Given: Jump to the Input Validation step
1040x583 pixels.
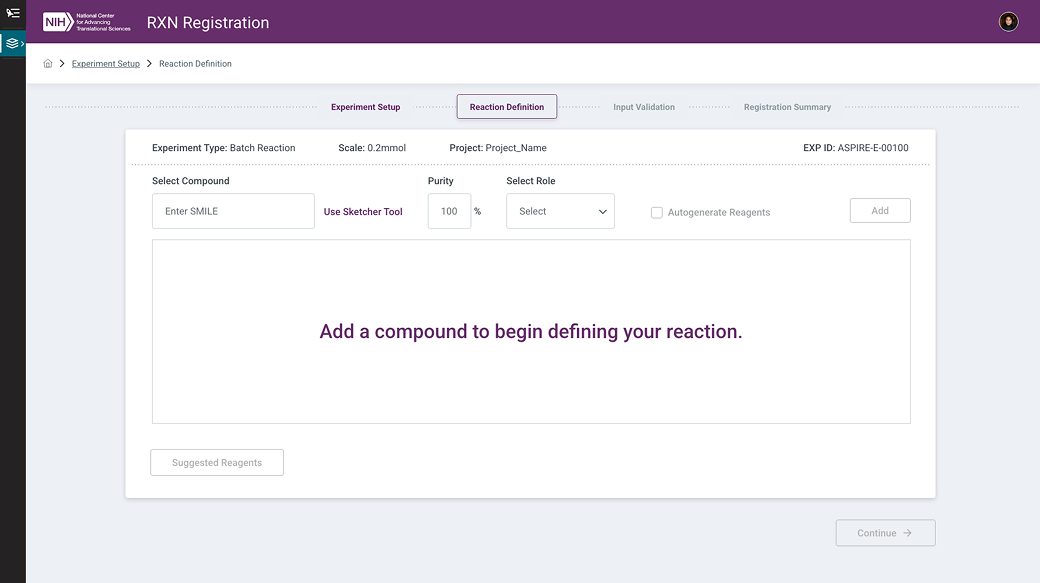Looking at the screenshot, I should point(643,107).
